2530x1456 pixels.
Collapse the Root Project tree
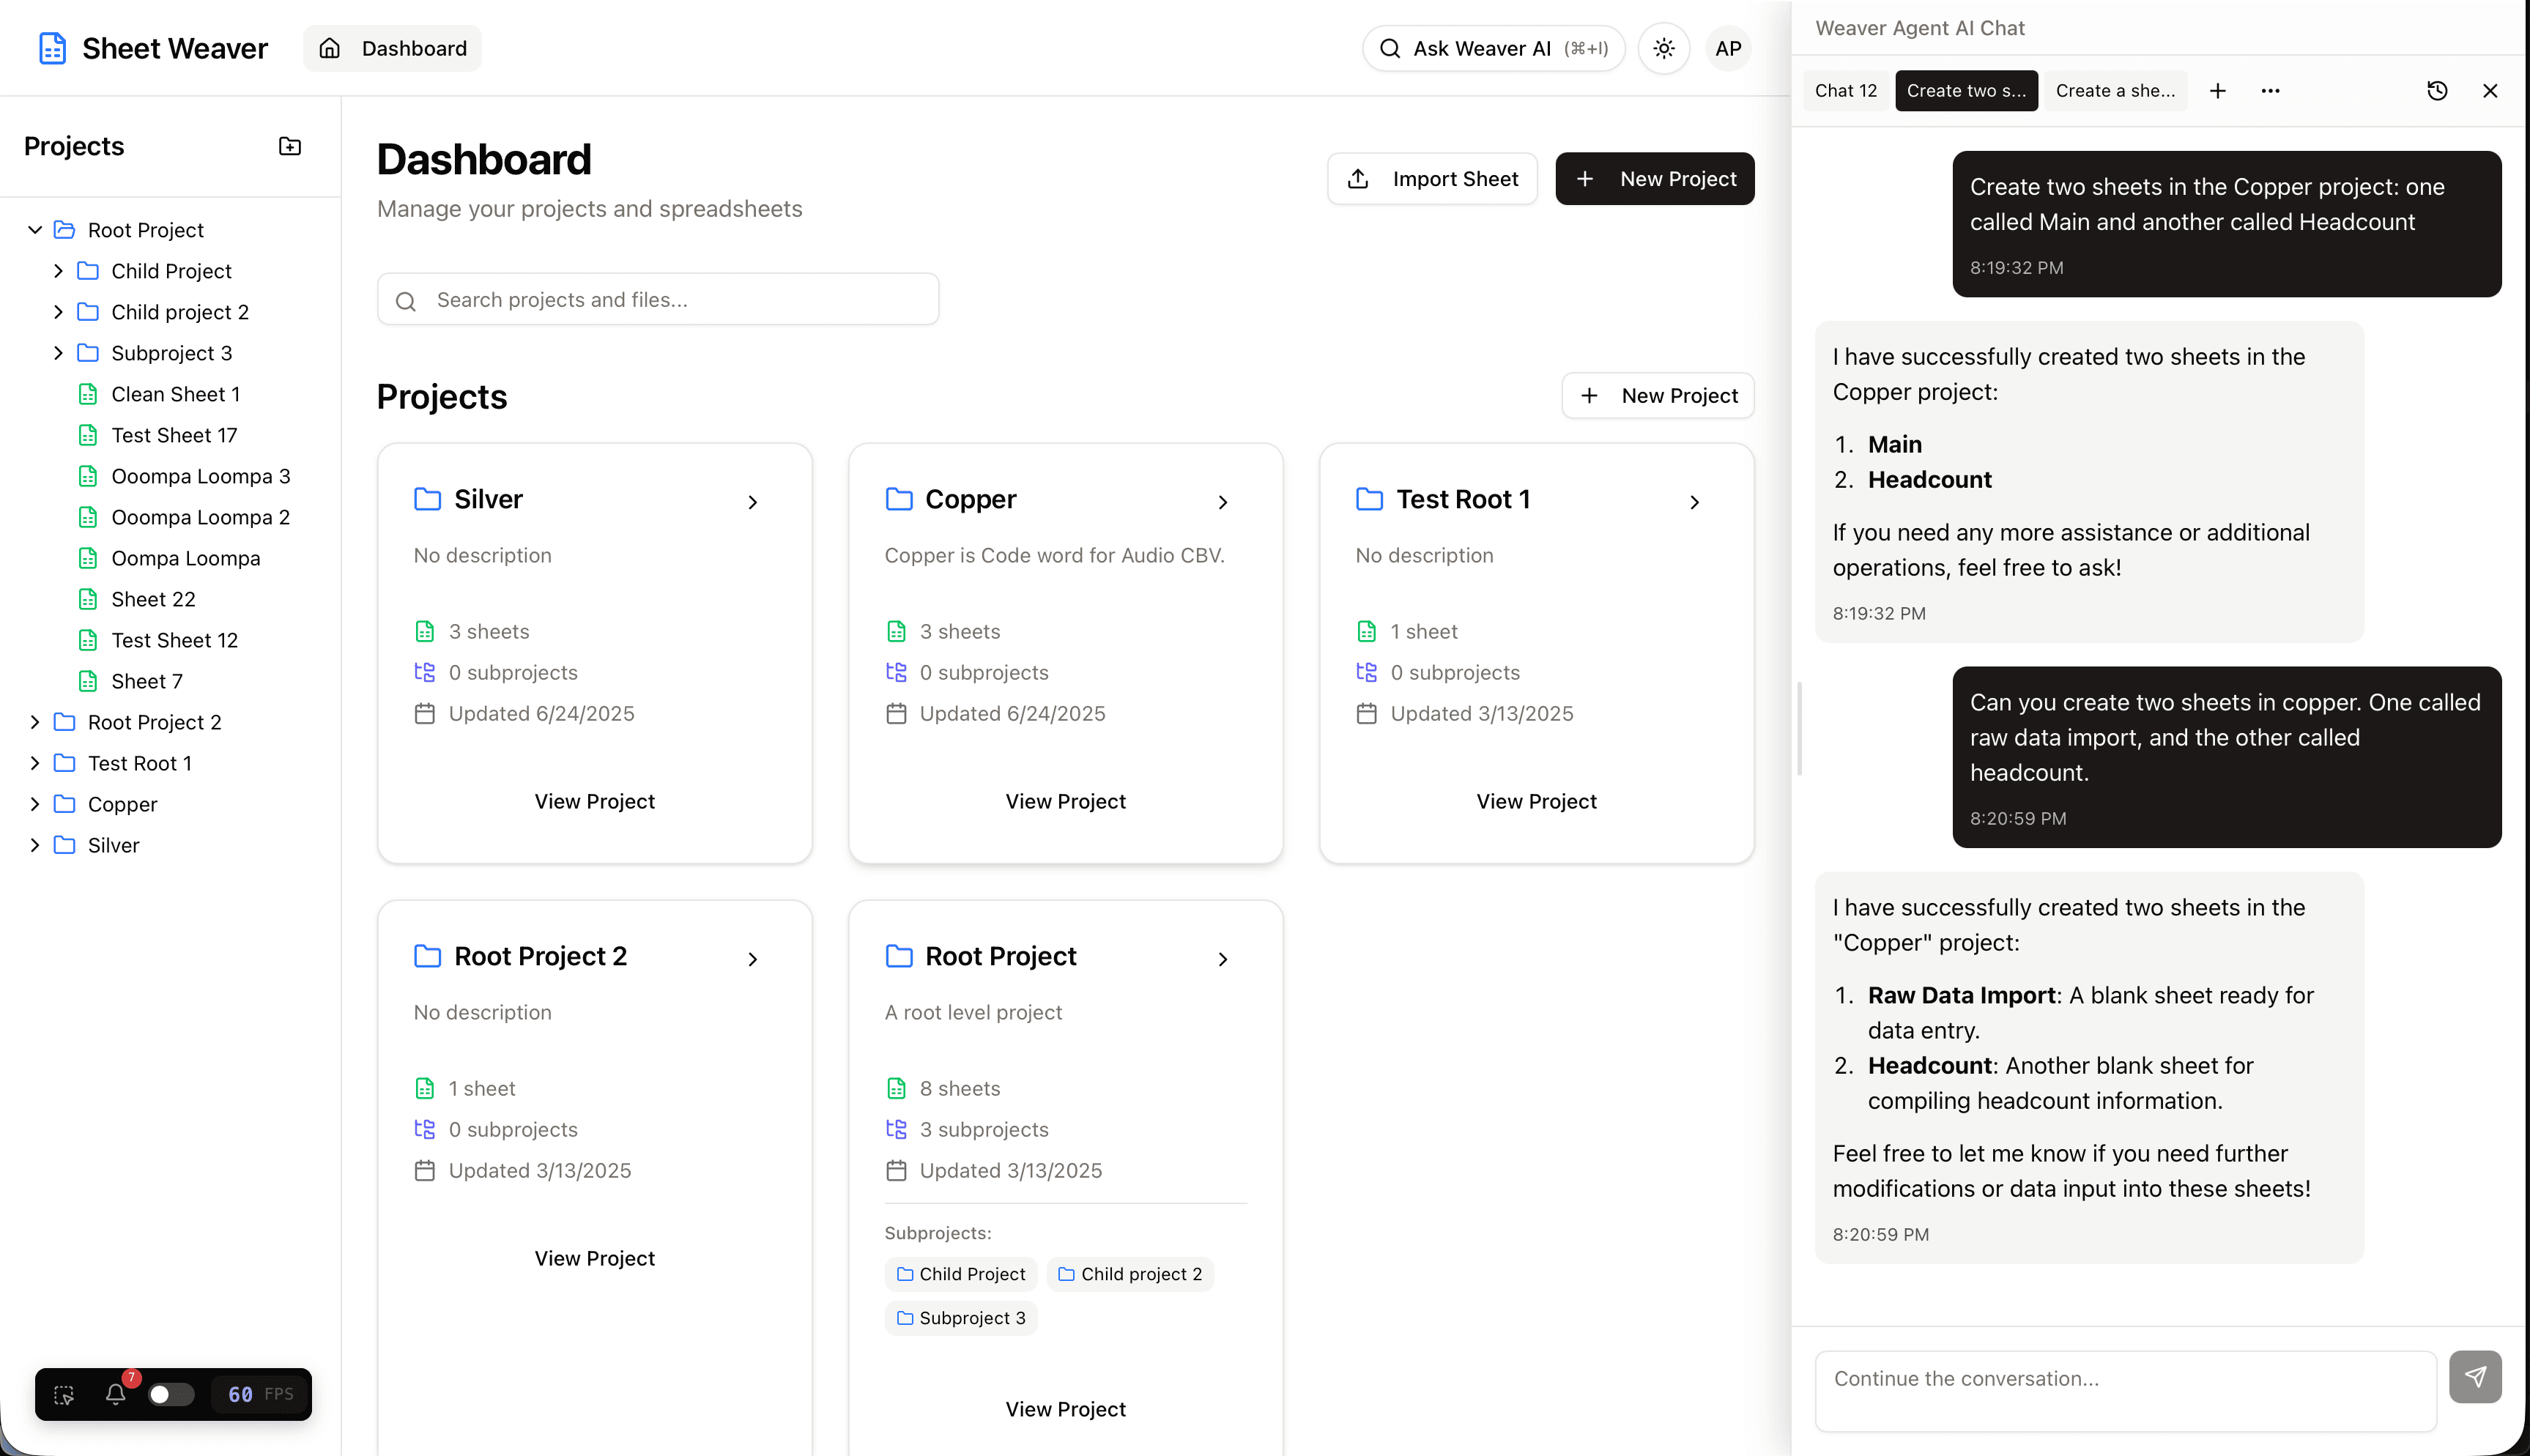click(34, 229)
